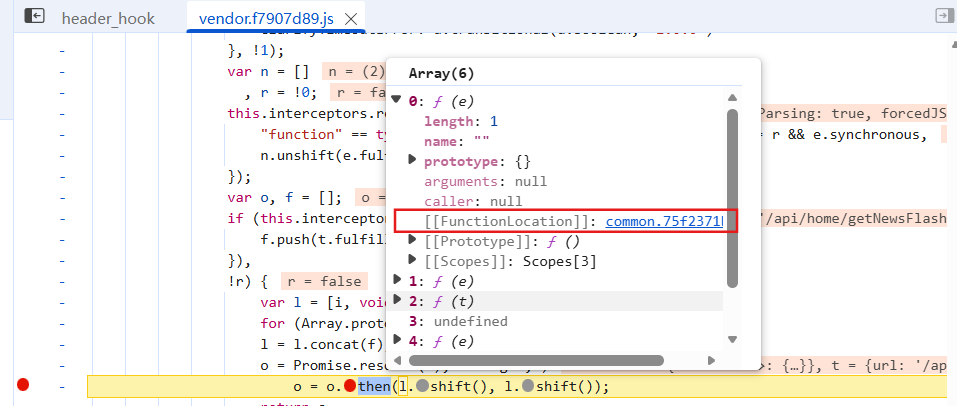
Task: Expand the [[Scopes]] entry
Action: (x=412, y=260)
